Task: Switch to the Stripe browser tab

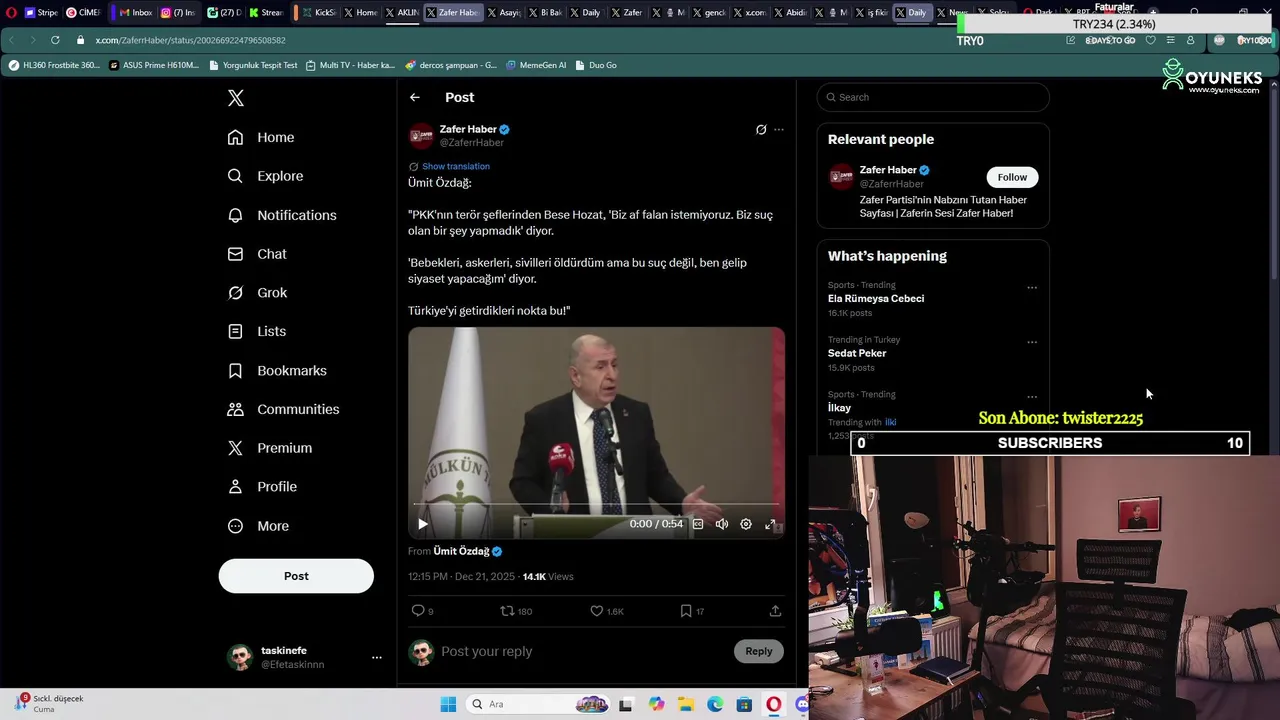Action: 41,13
